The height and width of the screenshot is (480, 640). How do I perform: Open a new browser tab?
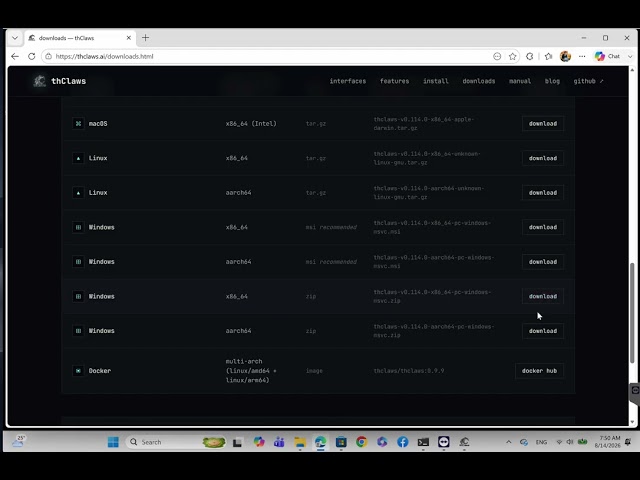[x=145, y=38]
